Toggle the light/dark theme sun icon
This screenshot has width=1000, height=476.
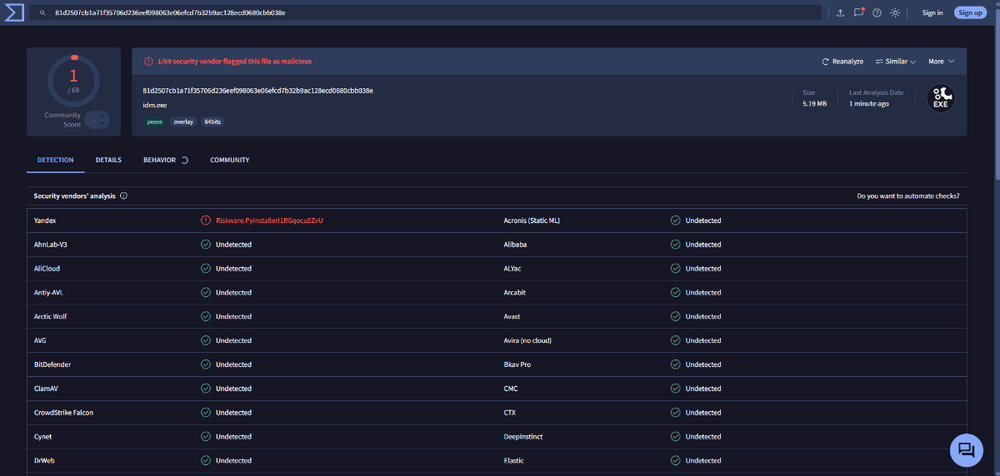pos(895,13)
